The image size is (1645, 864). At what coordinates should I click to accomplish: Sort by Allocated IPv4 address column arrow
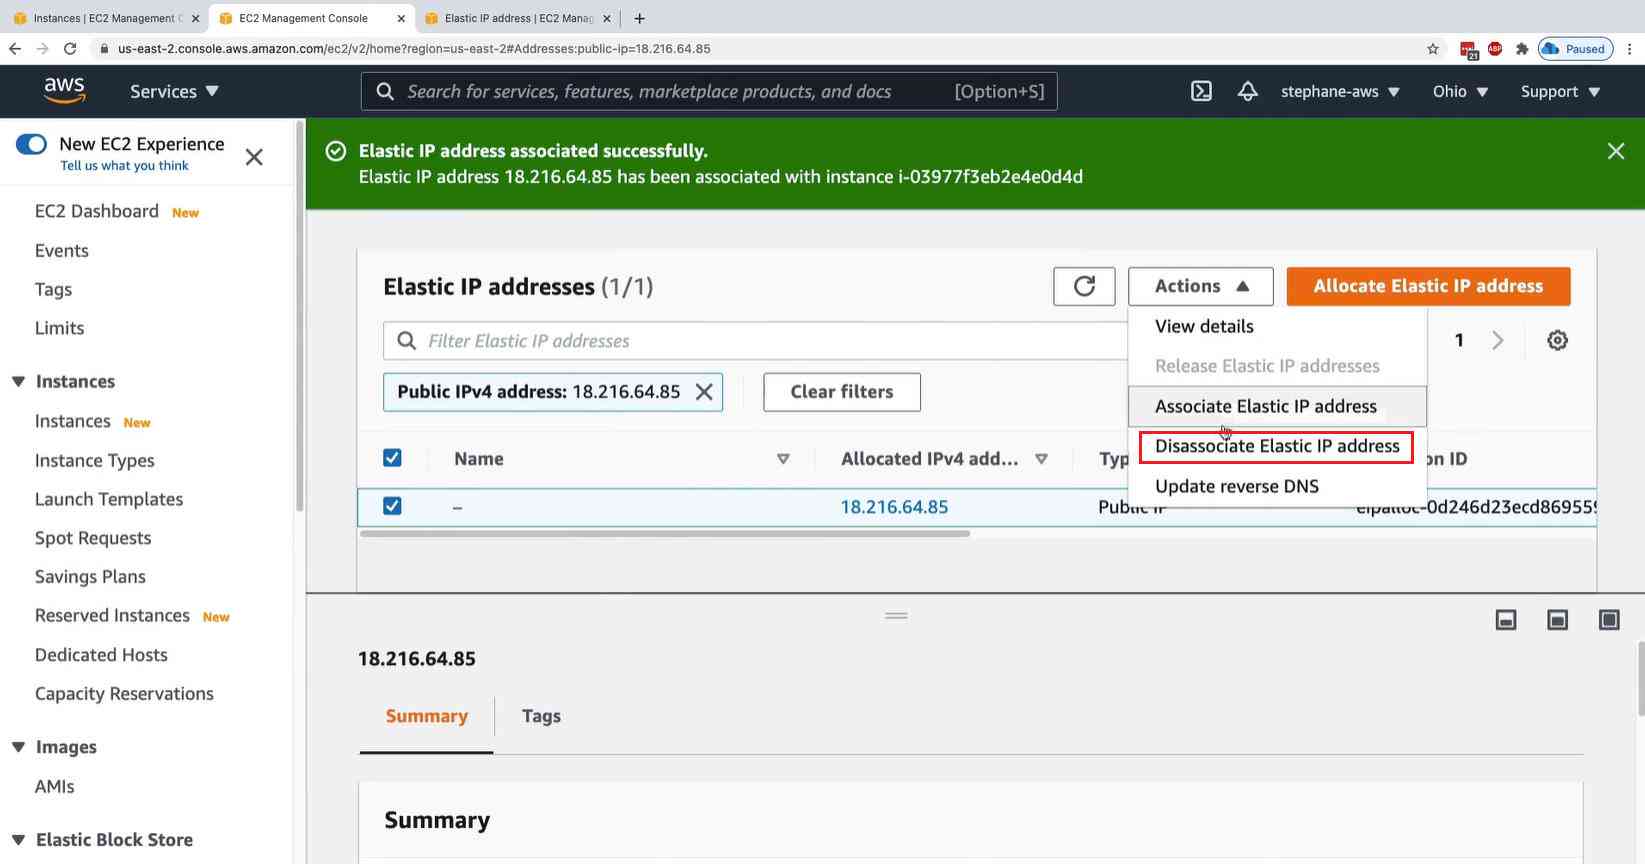(1041, 459)
